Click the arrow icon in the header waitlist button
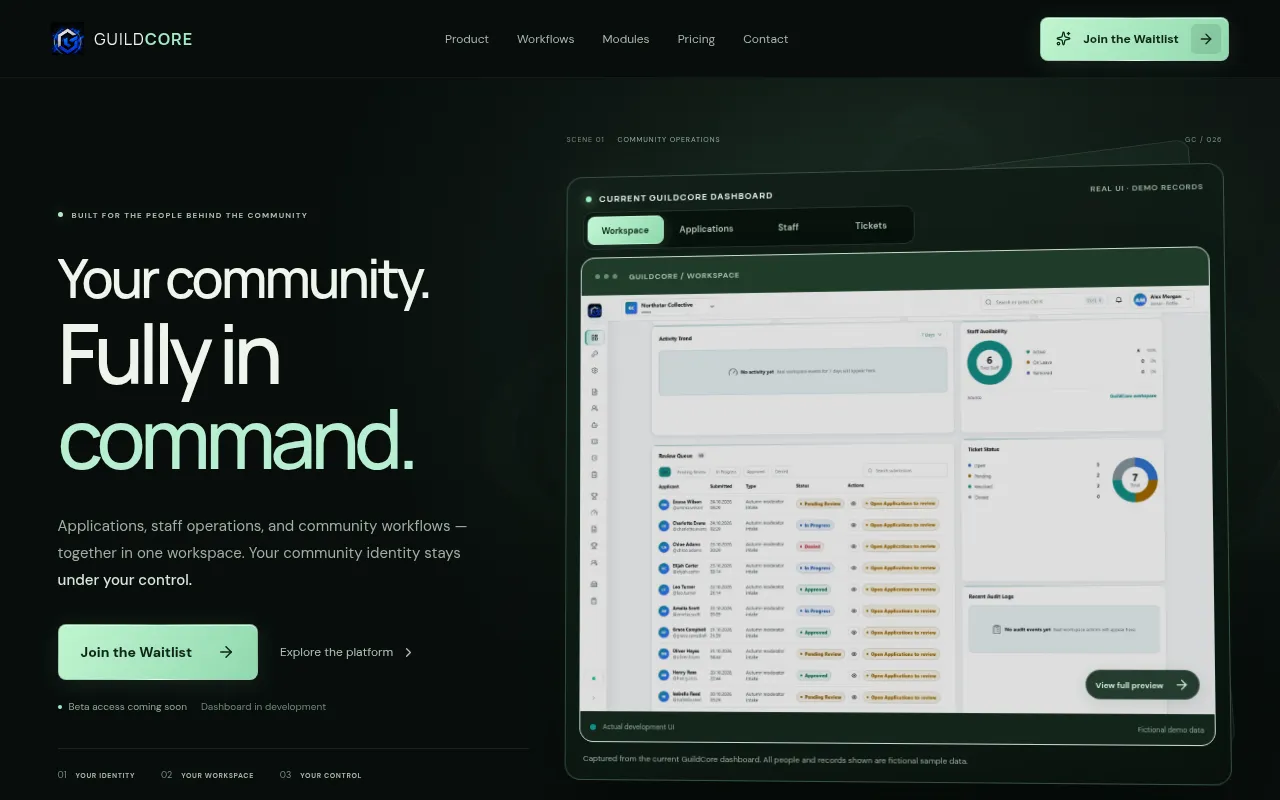Image resolution: width=1280 pixels, height=800 pixels. [x=1206, y=39]
